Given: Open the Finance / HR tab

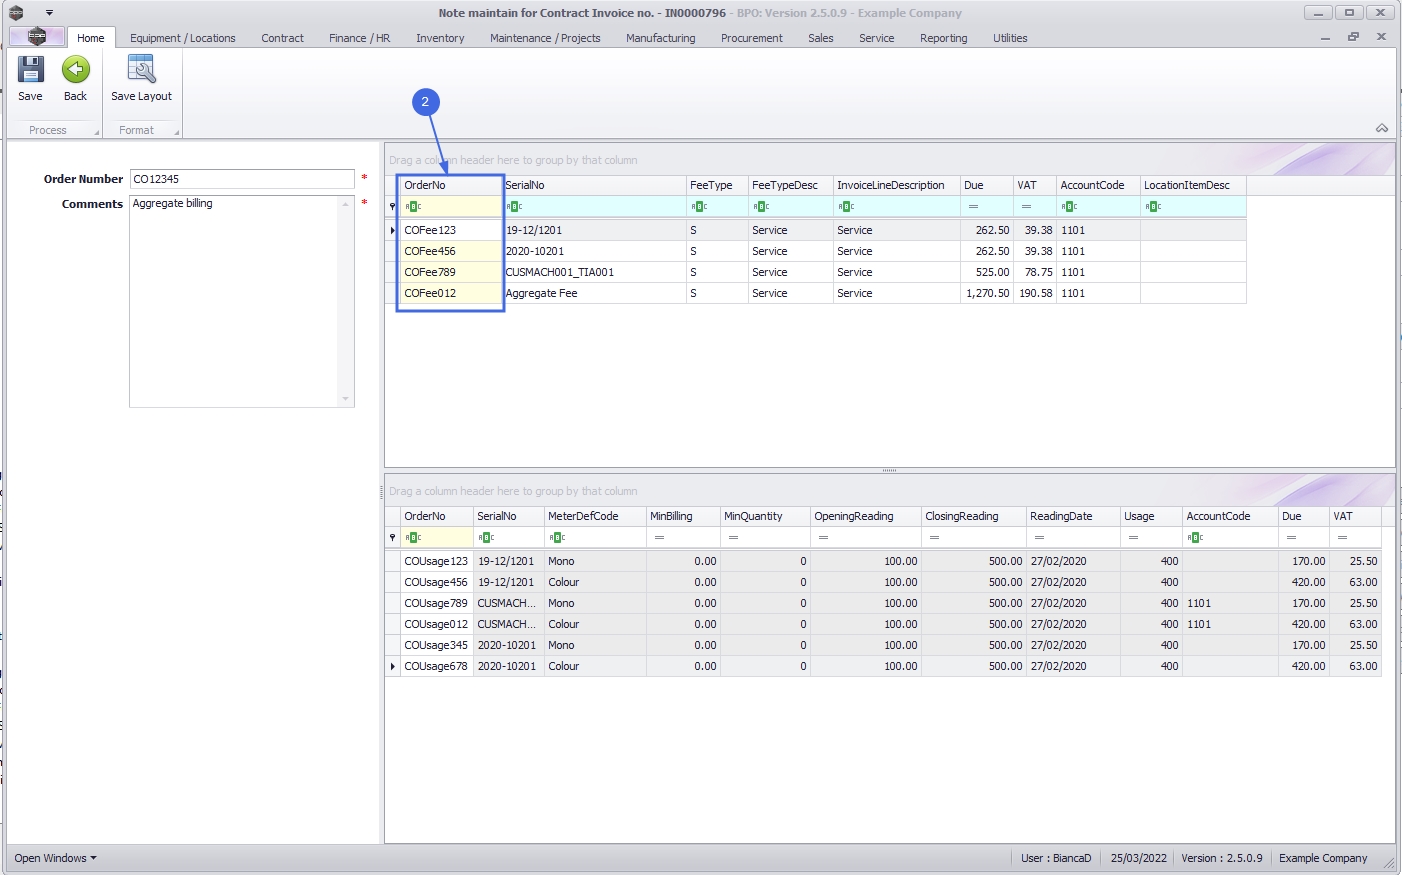Looking at the screenshot, I should click(x=359, y=38).
